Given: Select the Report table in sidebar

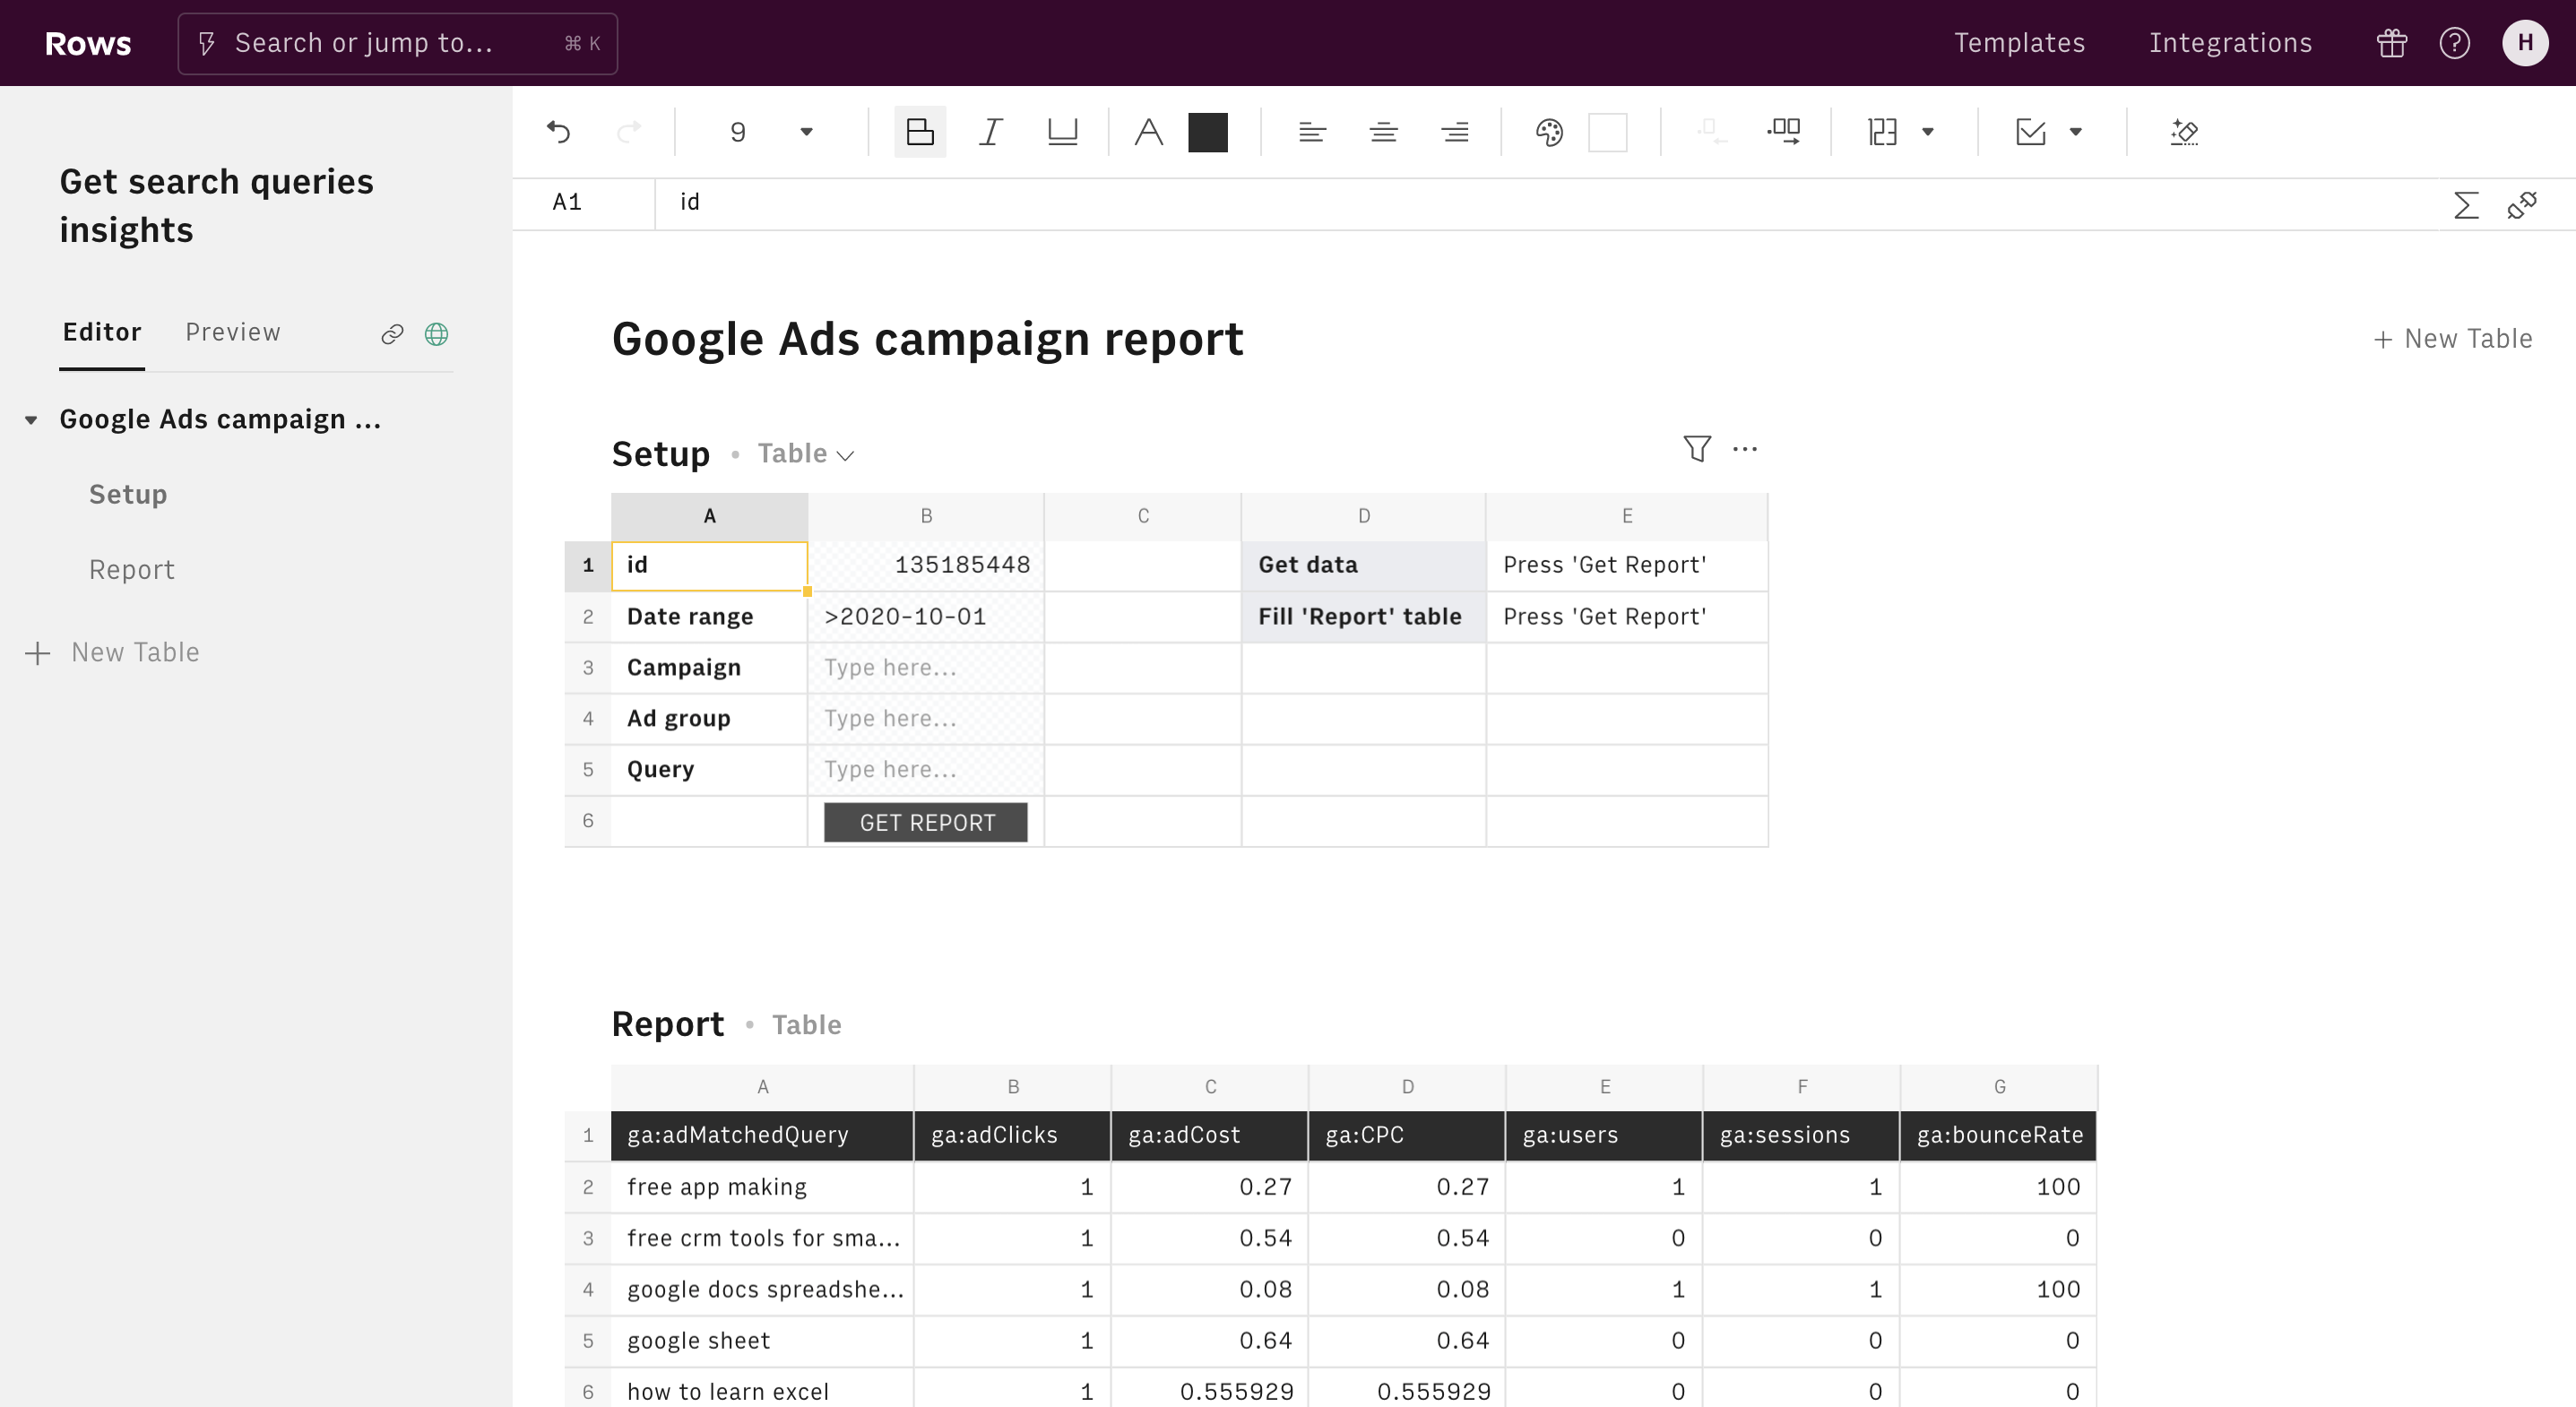Looking at the screenshot, I should [x=134, y=568].
